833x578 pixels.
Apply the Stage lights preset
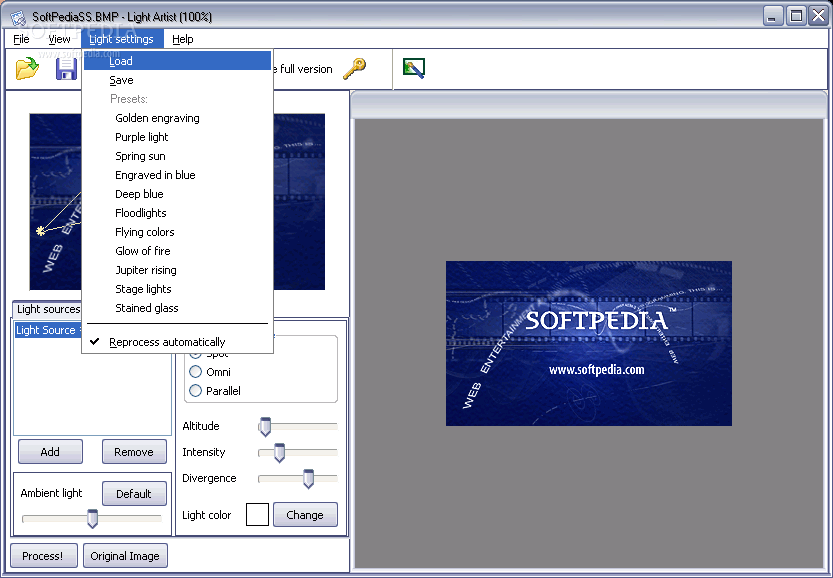[177, 289]
